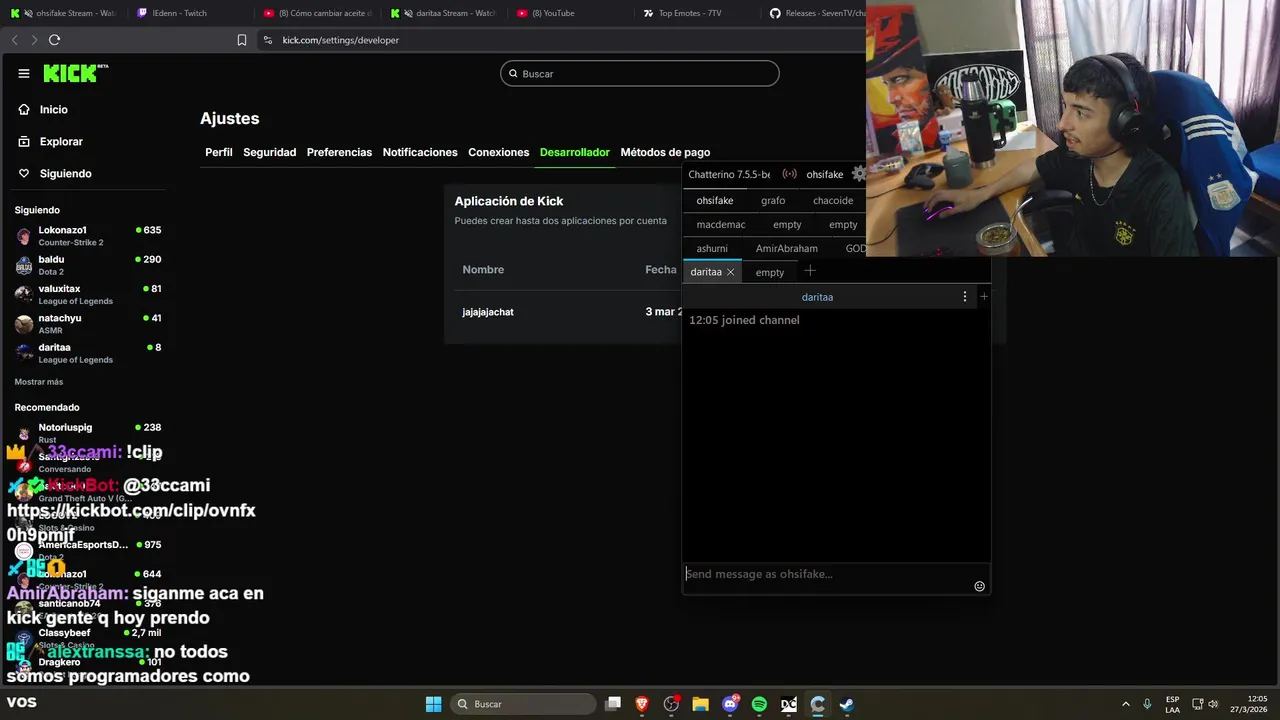The width and height of the screenshot is (1280, 720).
Task: Open the ohsifake account switcher in Chatterino
Action: 825,174
